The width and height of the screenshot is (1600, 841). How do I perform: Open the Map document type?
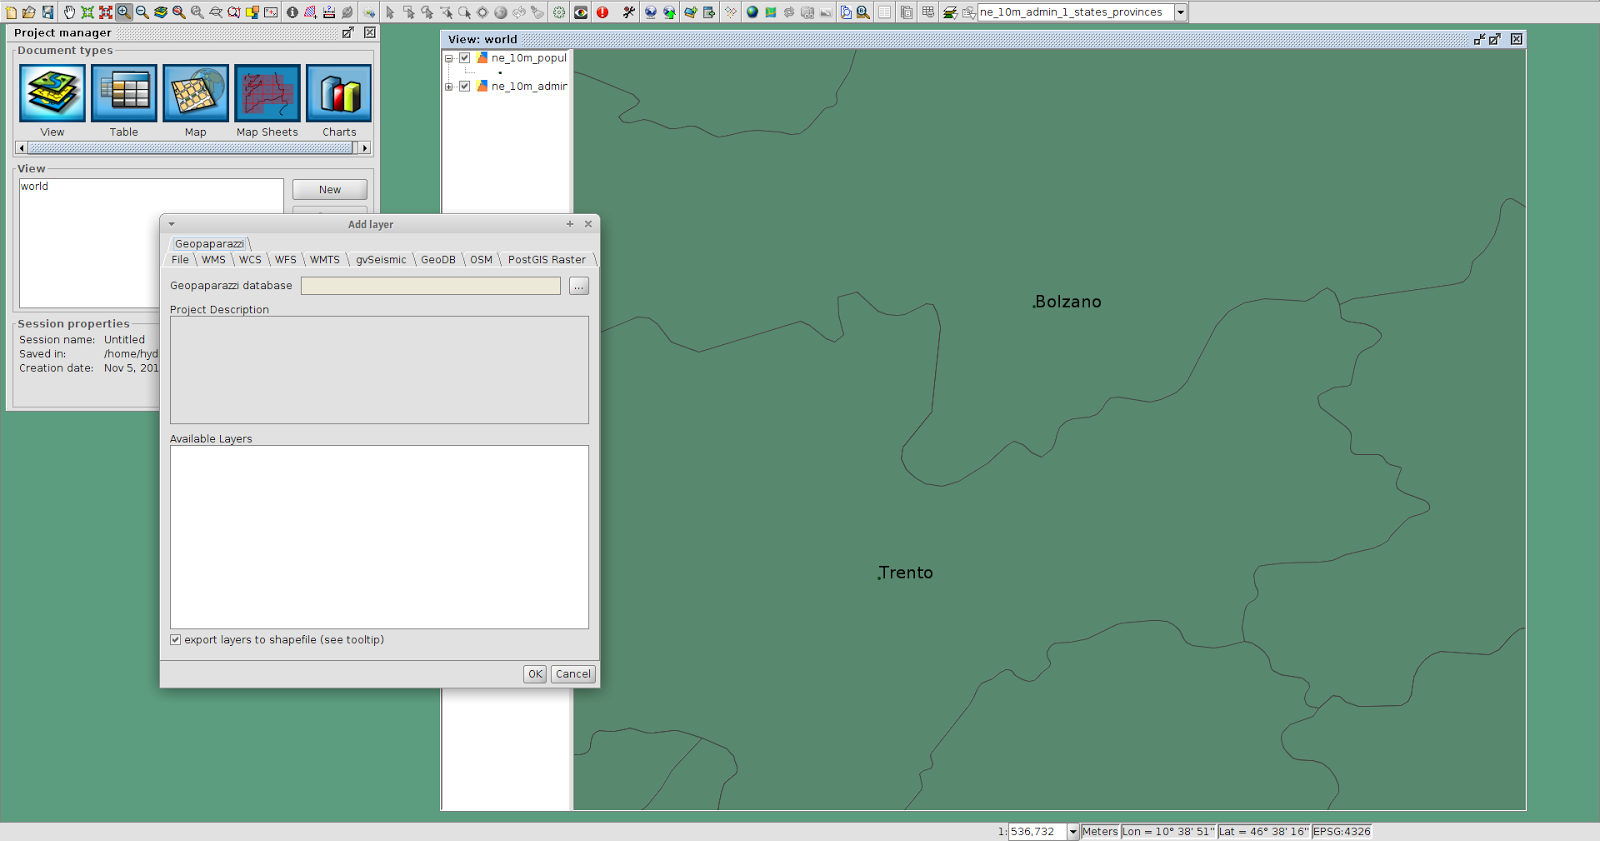coord(196,93)
